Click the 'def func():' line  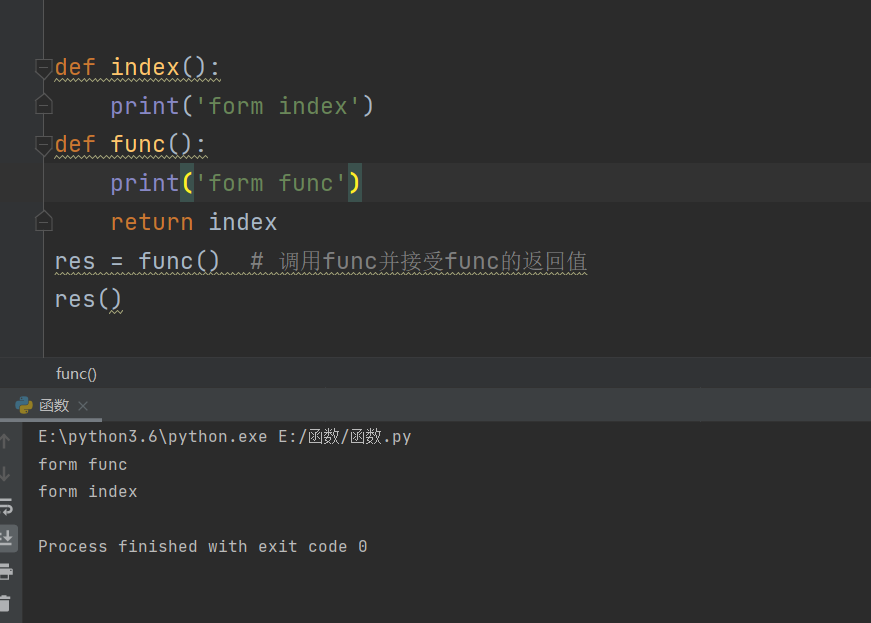[x=131, y=144]
